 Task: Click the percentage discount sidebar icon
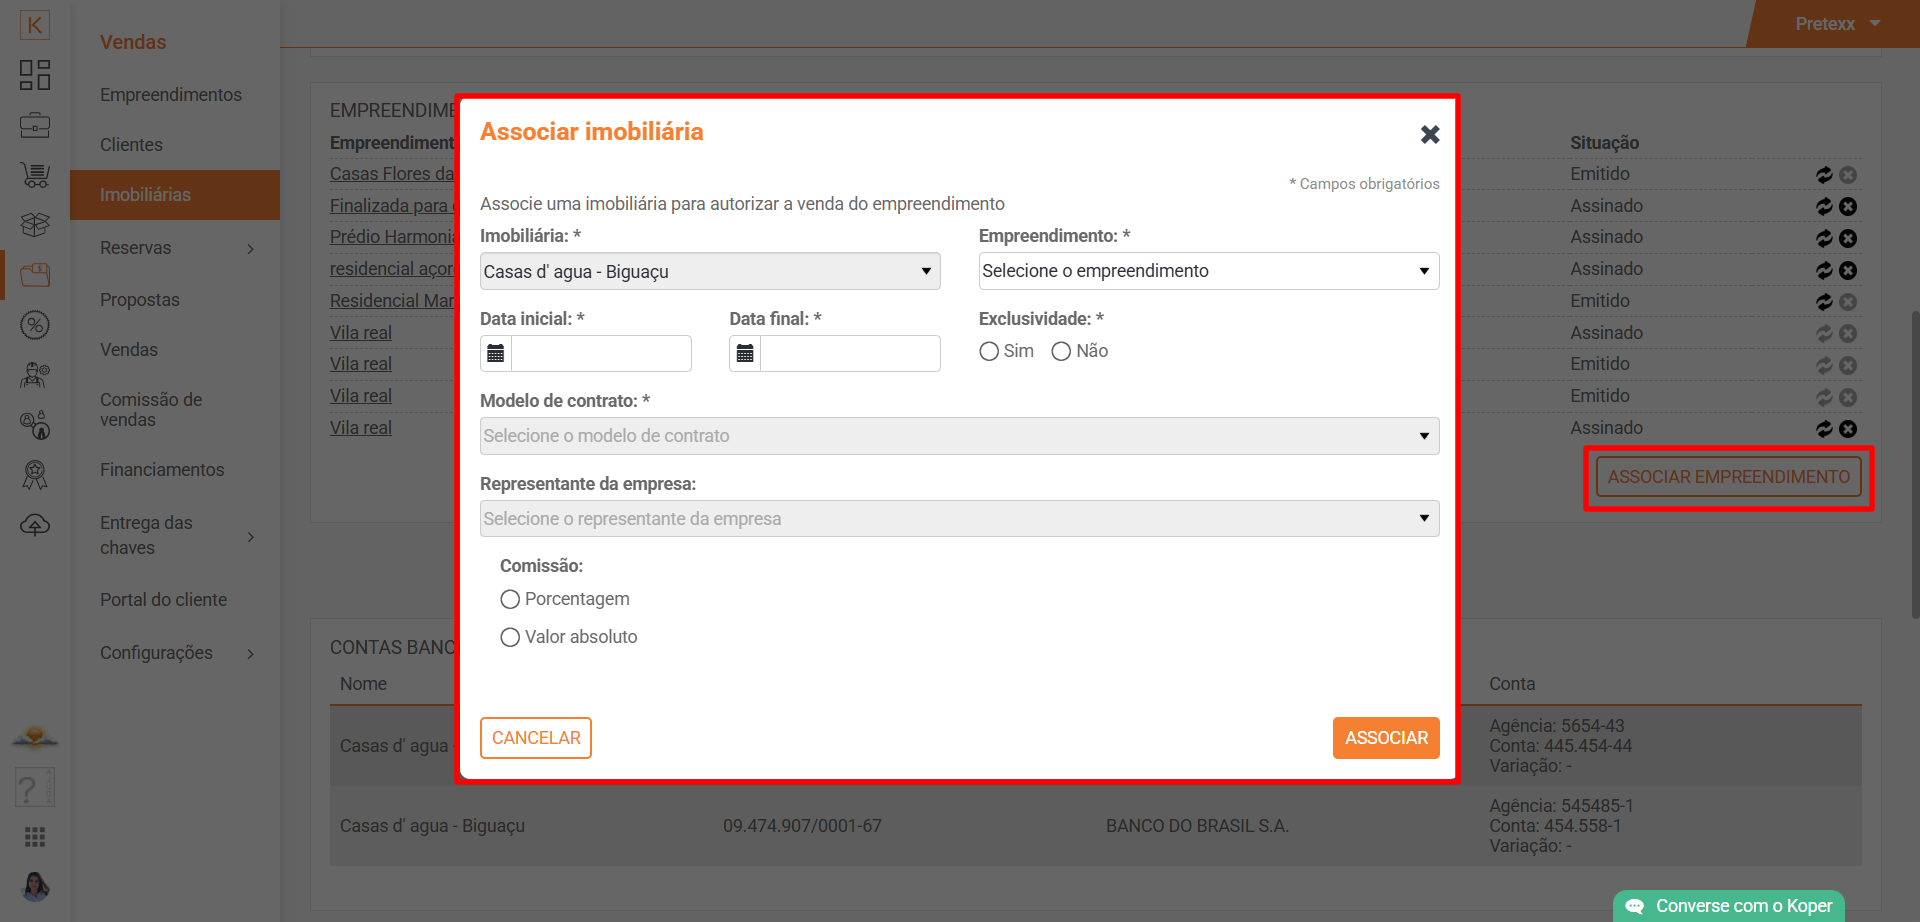point(35,325)
